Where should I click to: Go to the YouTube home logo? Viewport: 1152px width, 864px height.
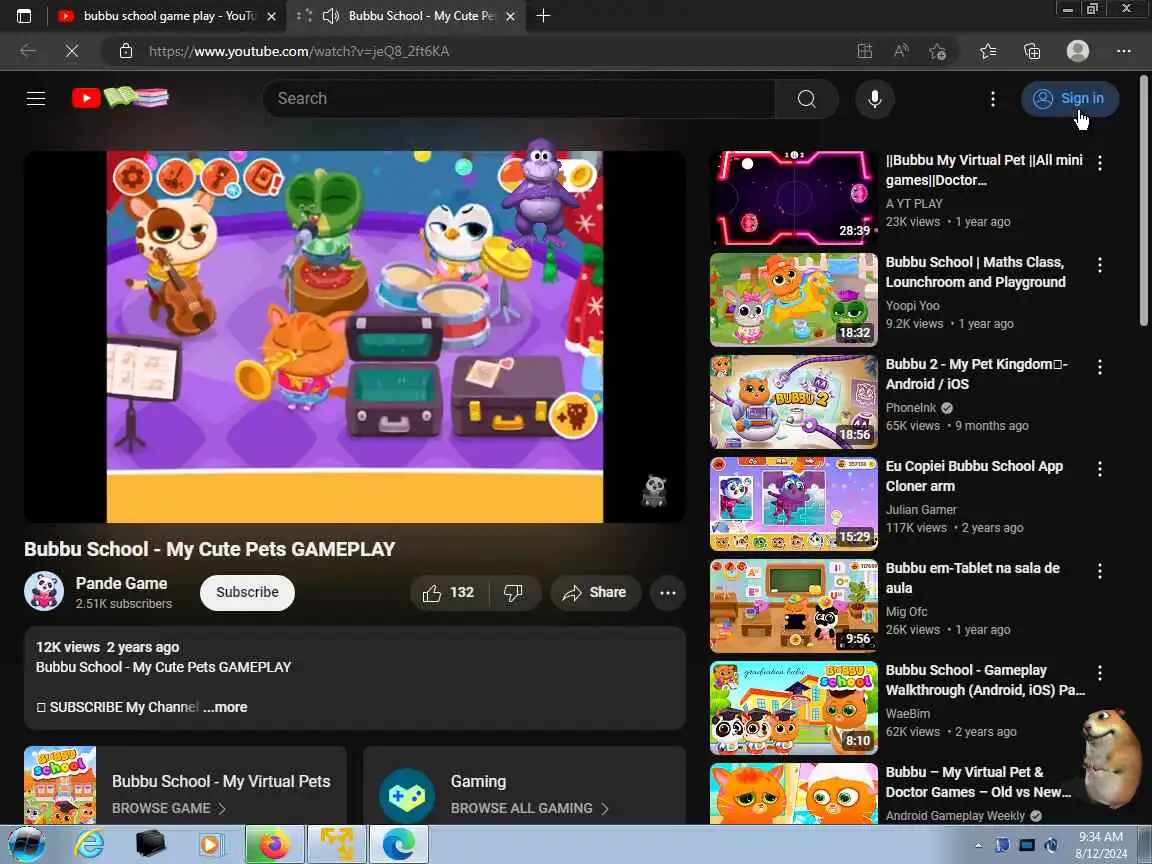(x=120, y=98)
